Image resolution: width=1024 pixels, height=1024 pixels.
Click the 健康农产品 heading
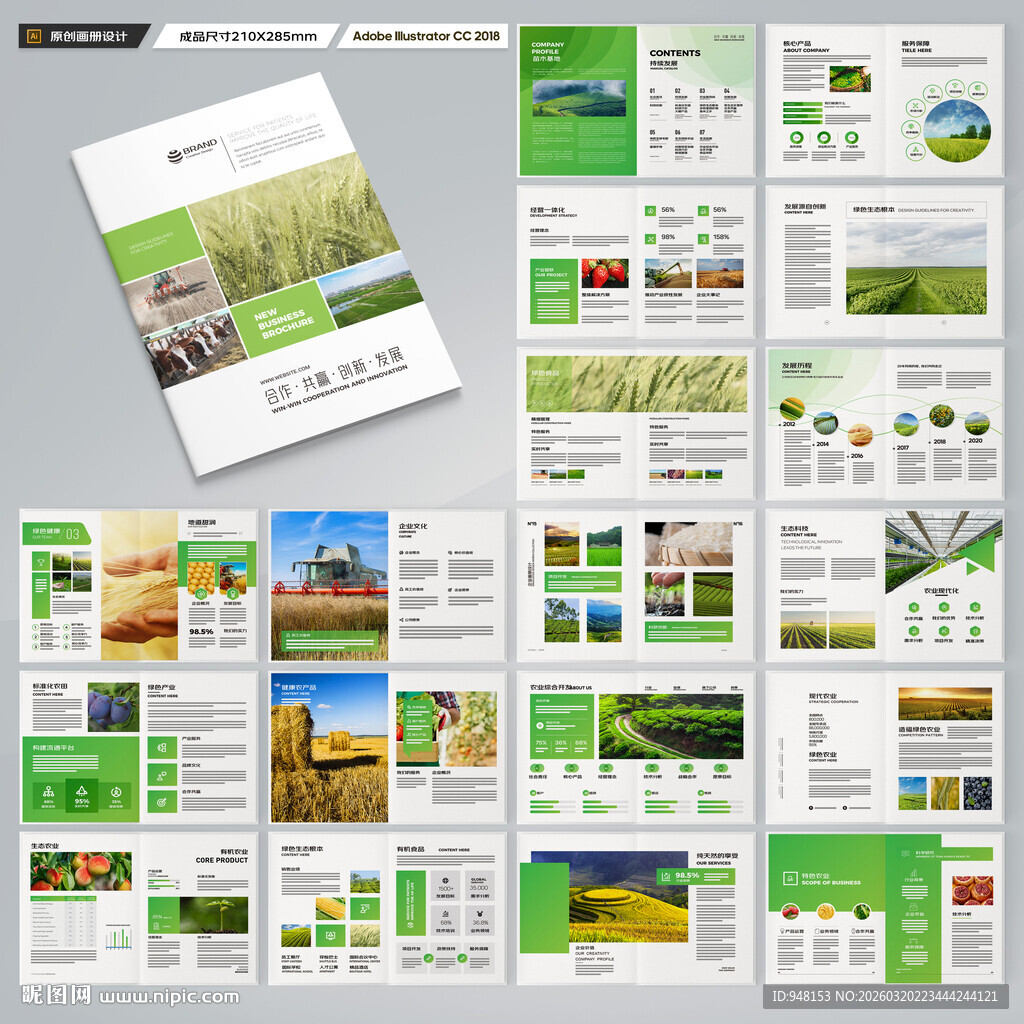click(x=298, y=688)
